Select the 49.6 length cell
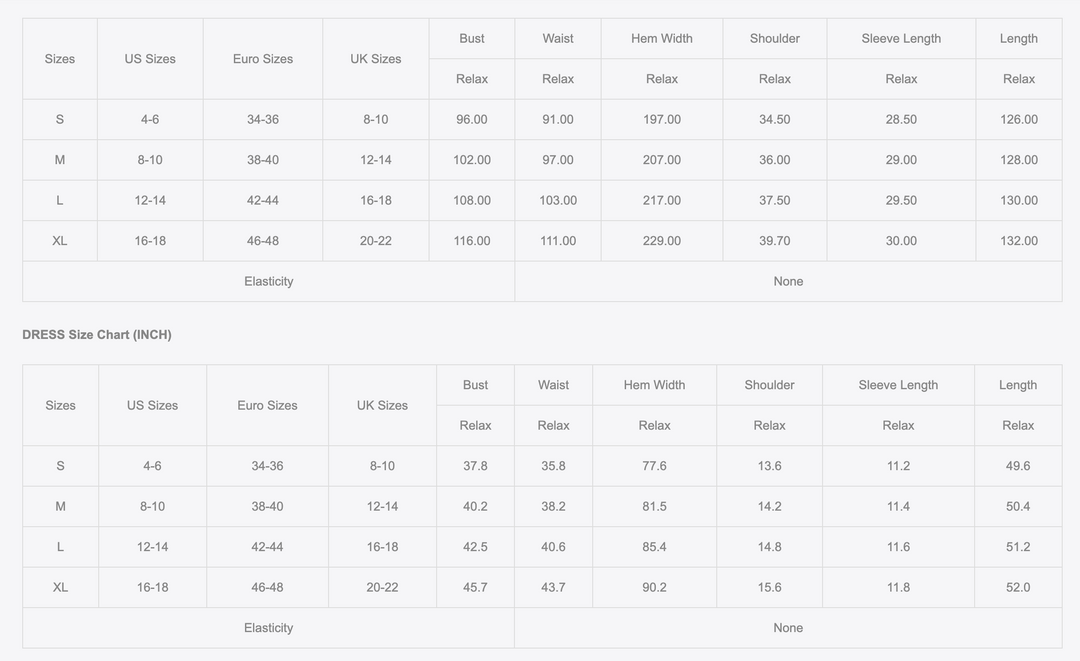Viewport: 1080px width, 661px height. [1018, 466]
